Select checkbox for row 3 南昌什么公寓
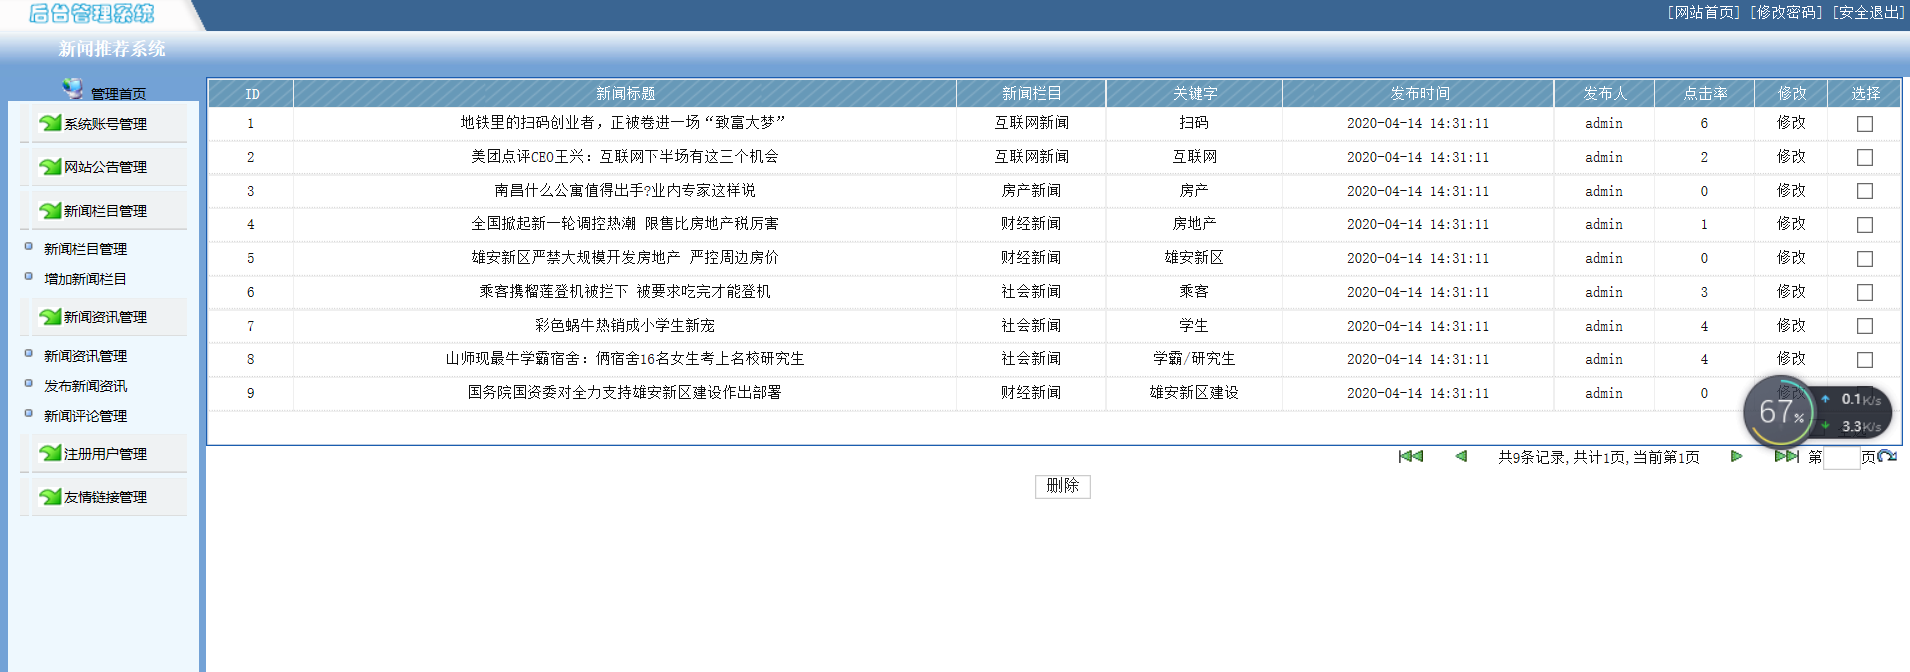1910x672 pixels. coord(1864,191)
